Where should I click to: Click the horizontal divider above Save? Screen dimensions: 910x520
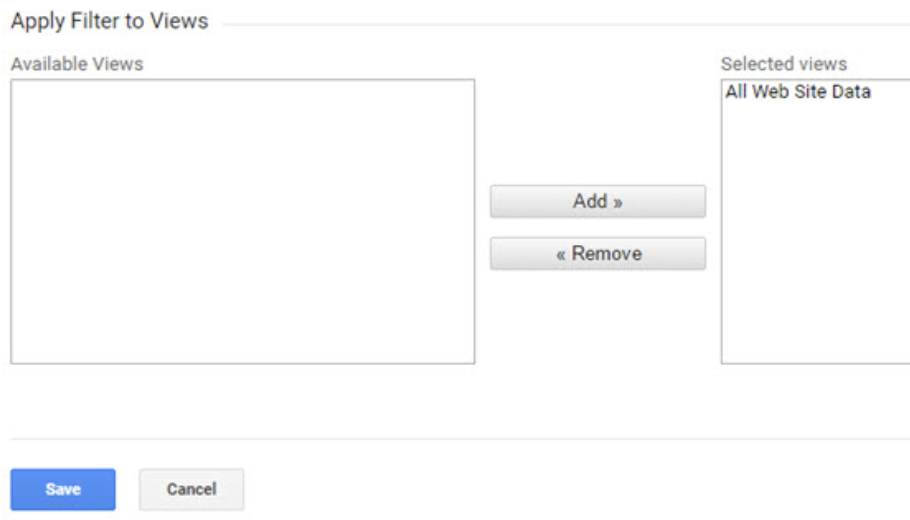(460, 439)
